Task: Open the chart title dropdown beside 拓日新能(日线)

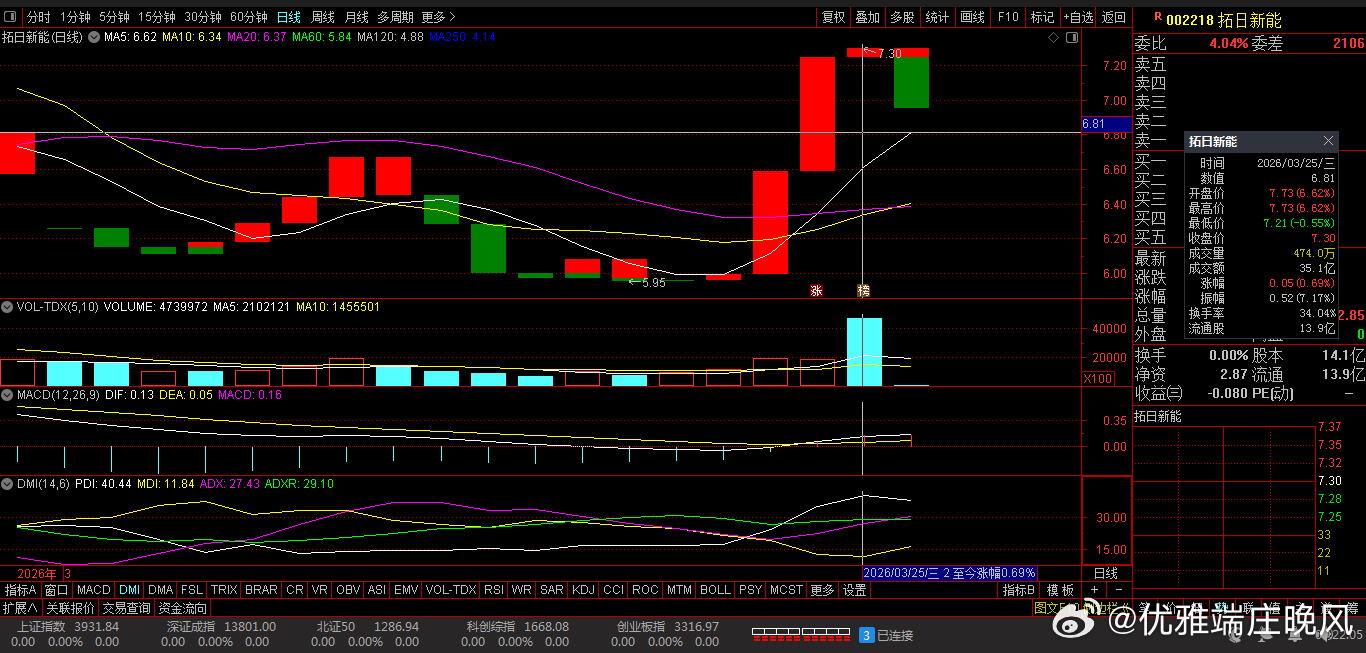Action: (x=94, y=37)
